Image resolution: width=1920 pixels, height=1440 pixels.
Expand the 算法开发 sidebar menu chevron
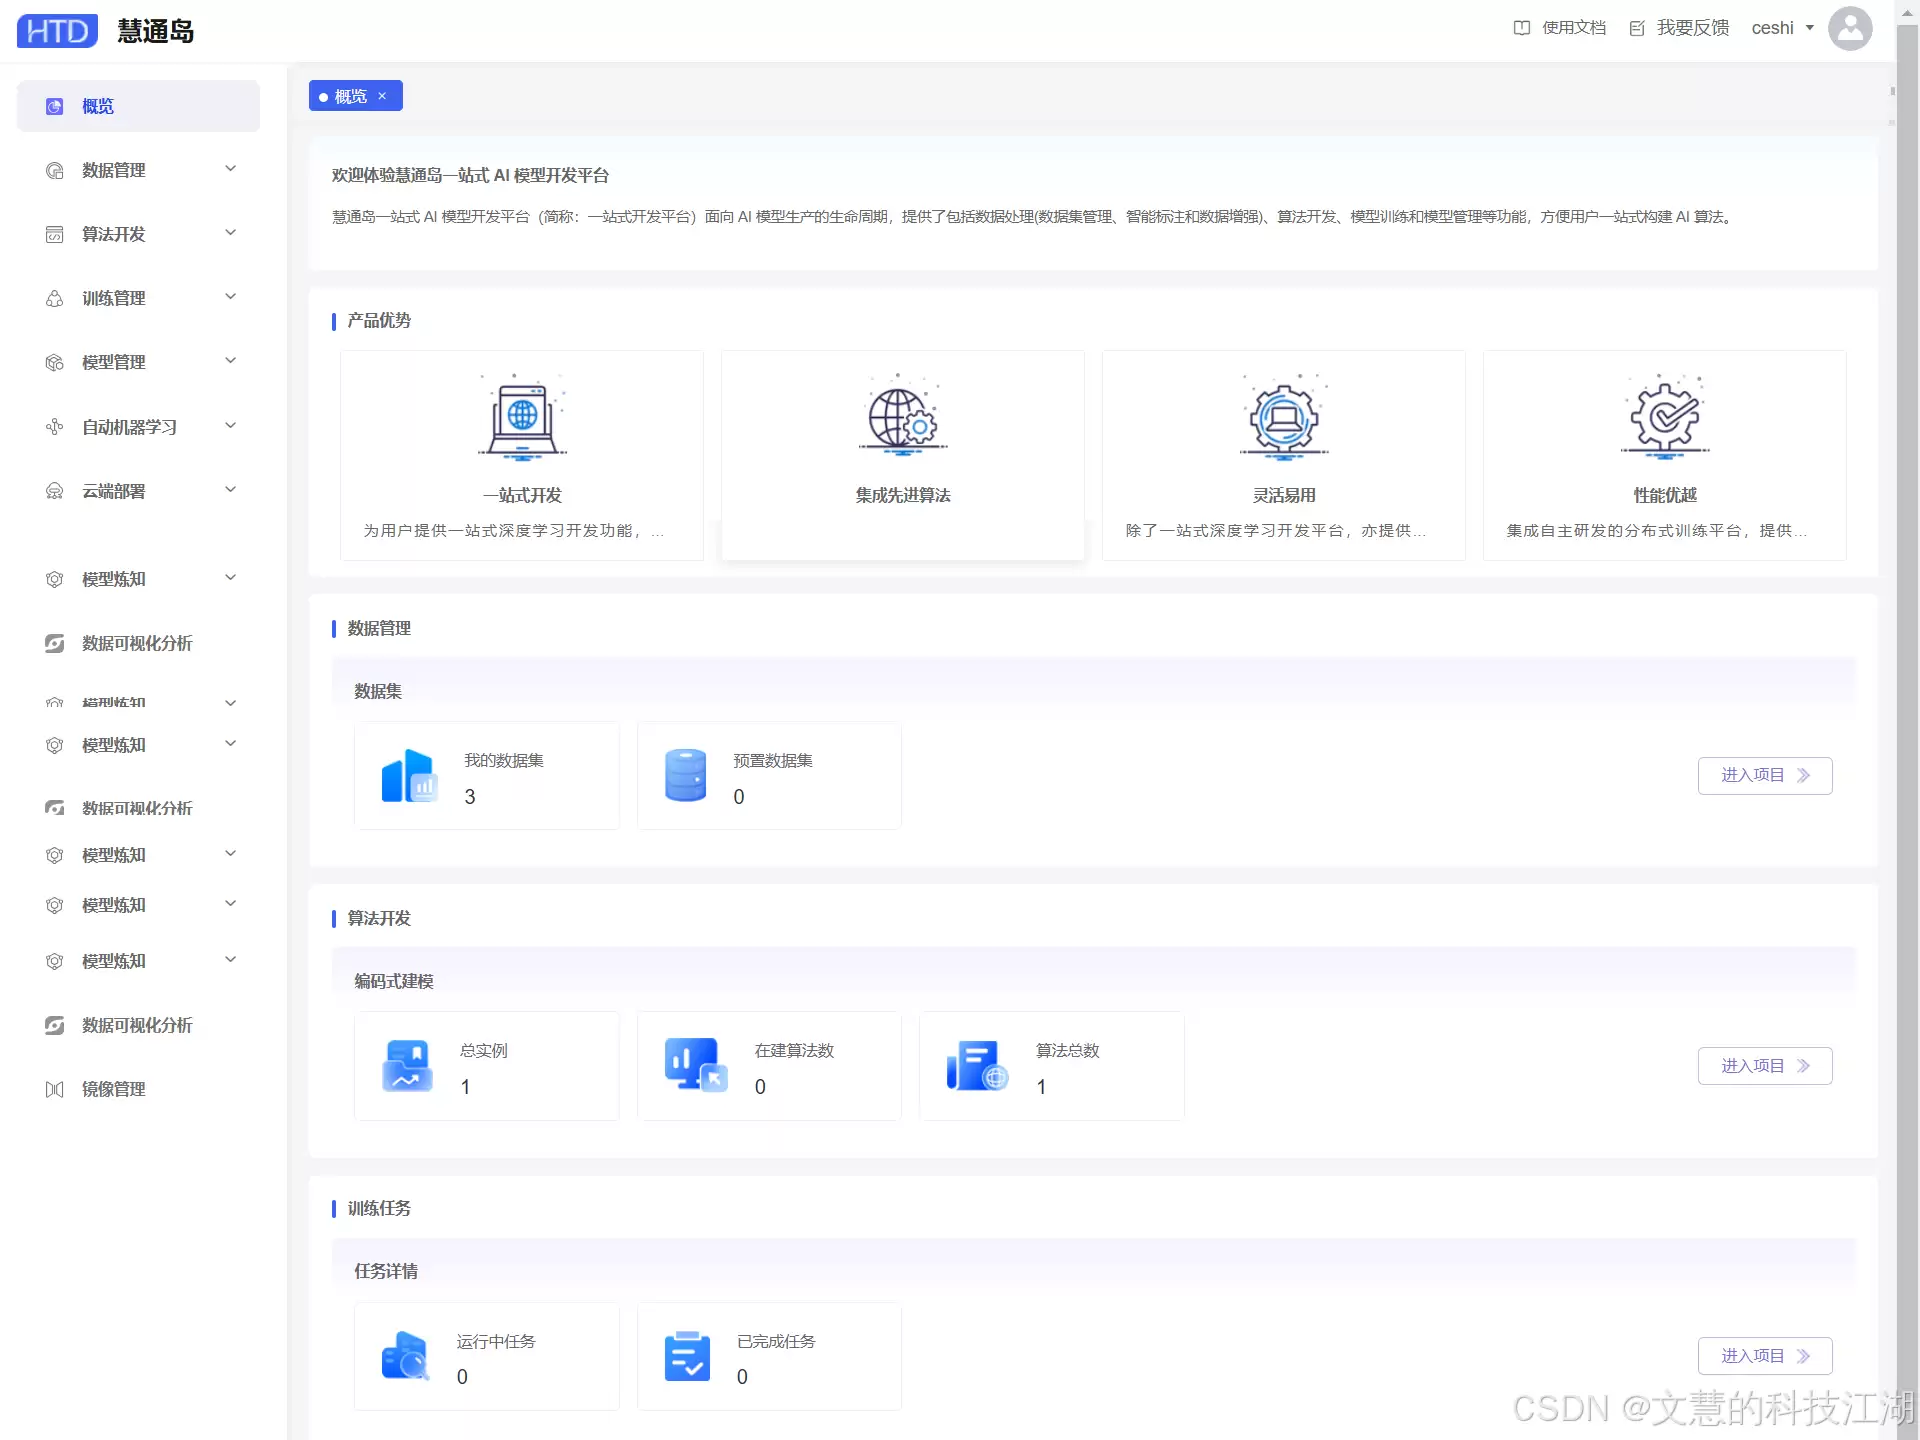(x=231, y=233)
